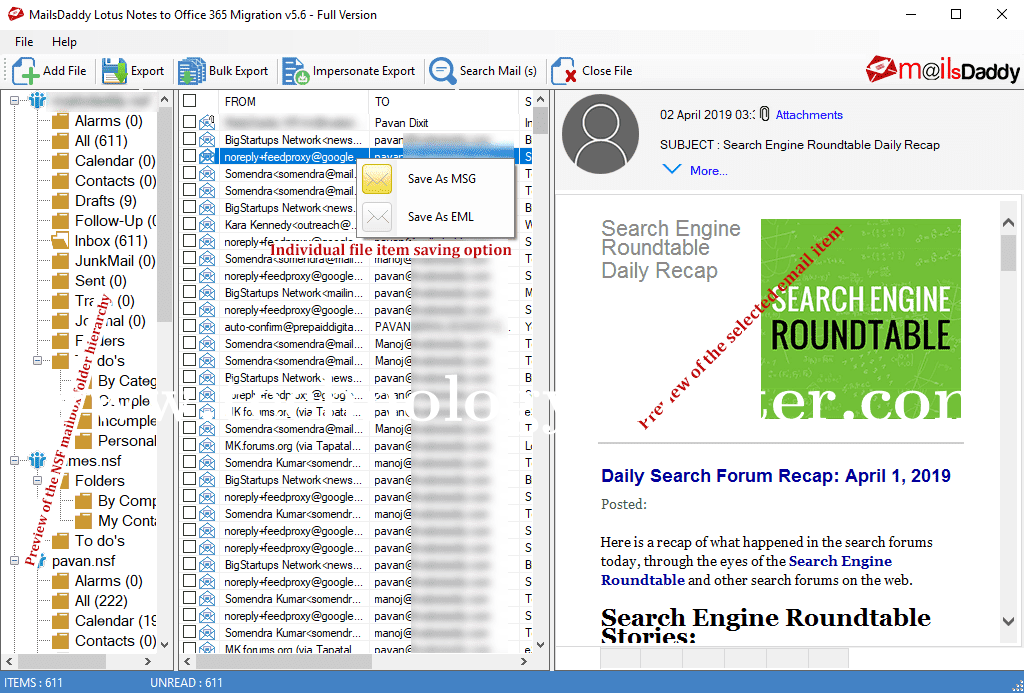Open the Attachments link
Screen dimensions: 1024x693
point(809,115)
